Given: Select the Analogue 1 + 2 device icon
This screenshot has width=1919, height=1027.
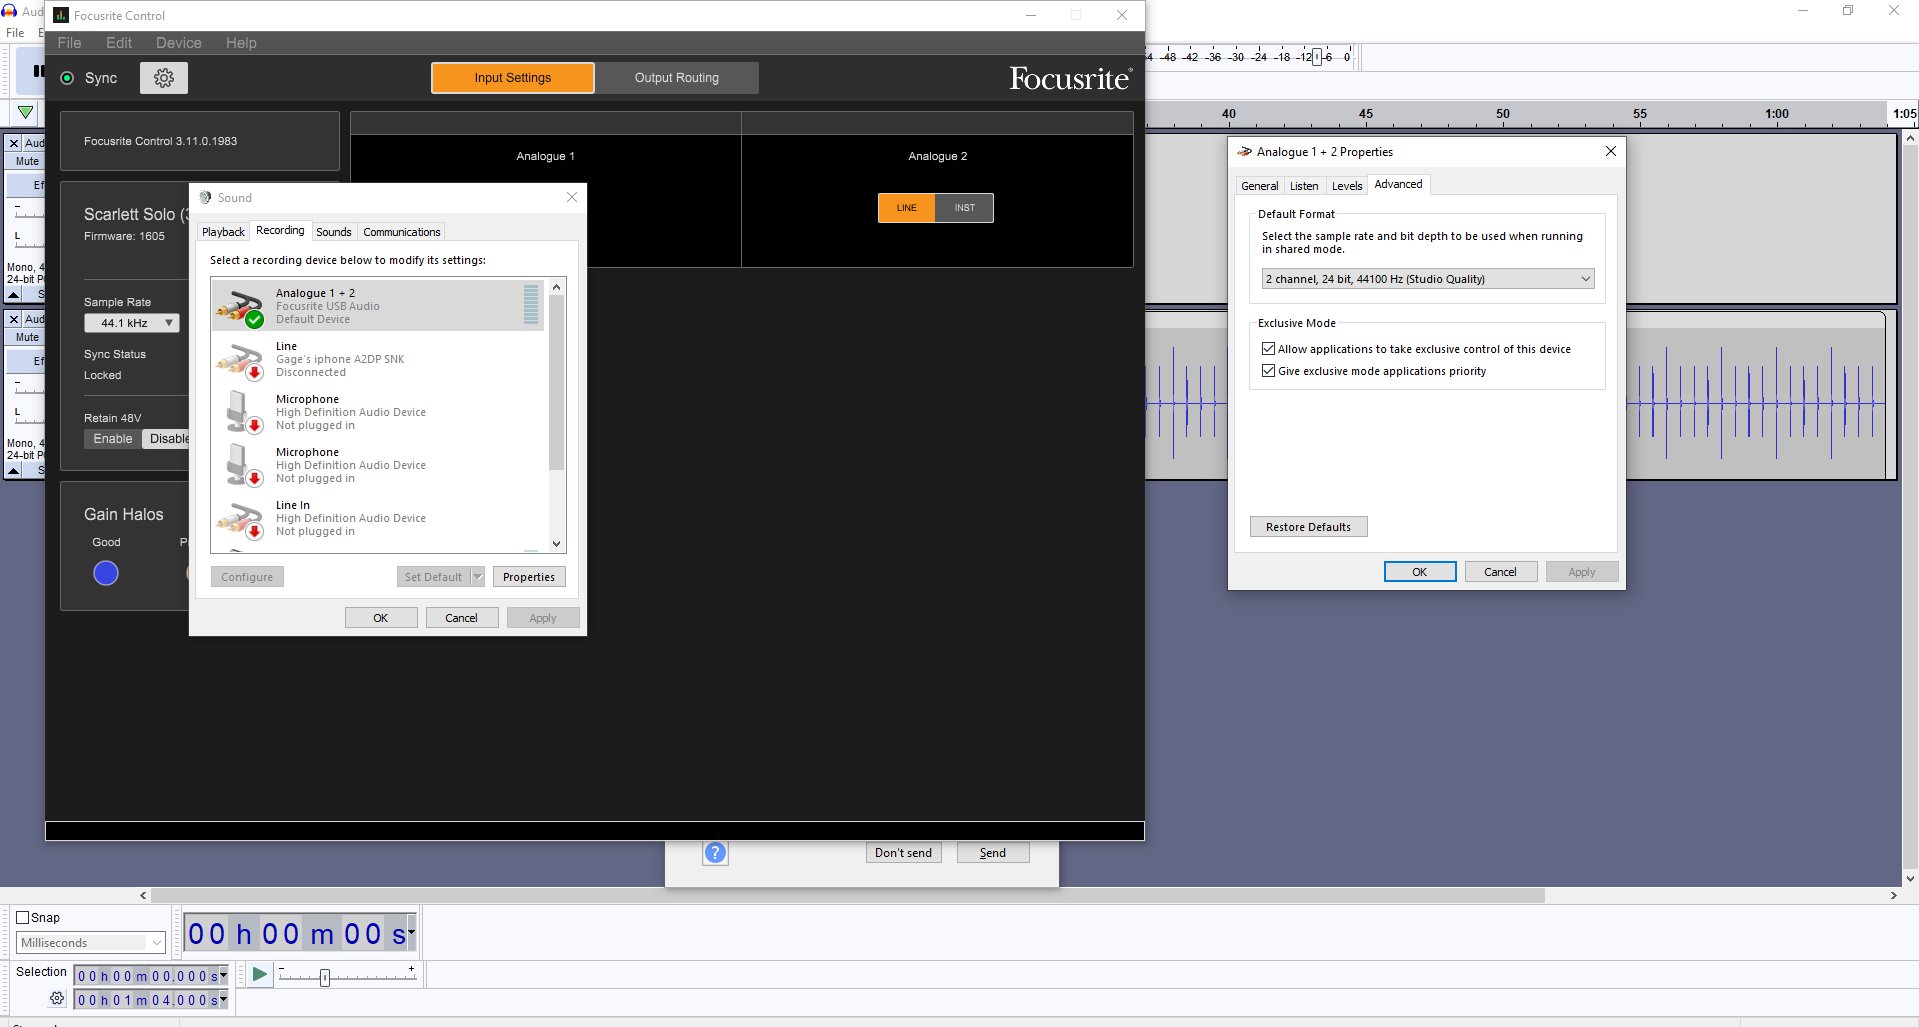Looking at the screenshot, I should coord(239,307).
